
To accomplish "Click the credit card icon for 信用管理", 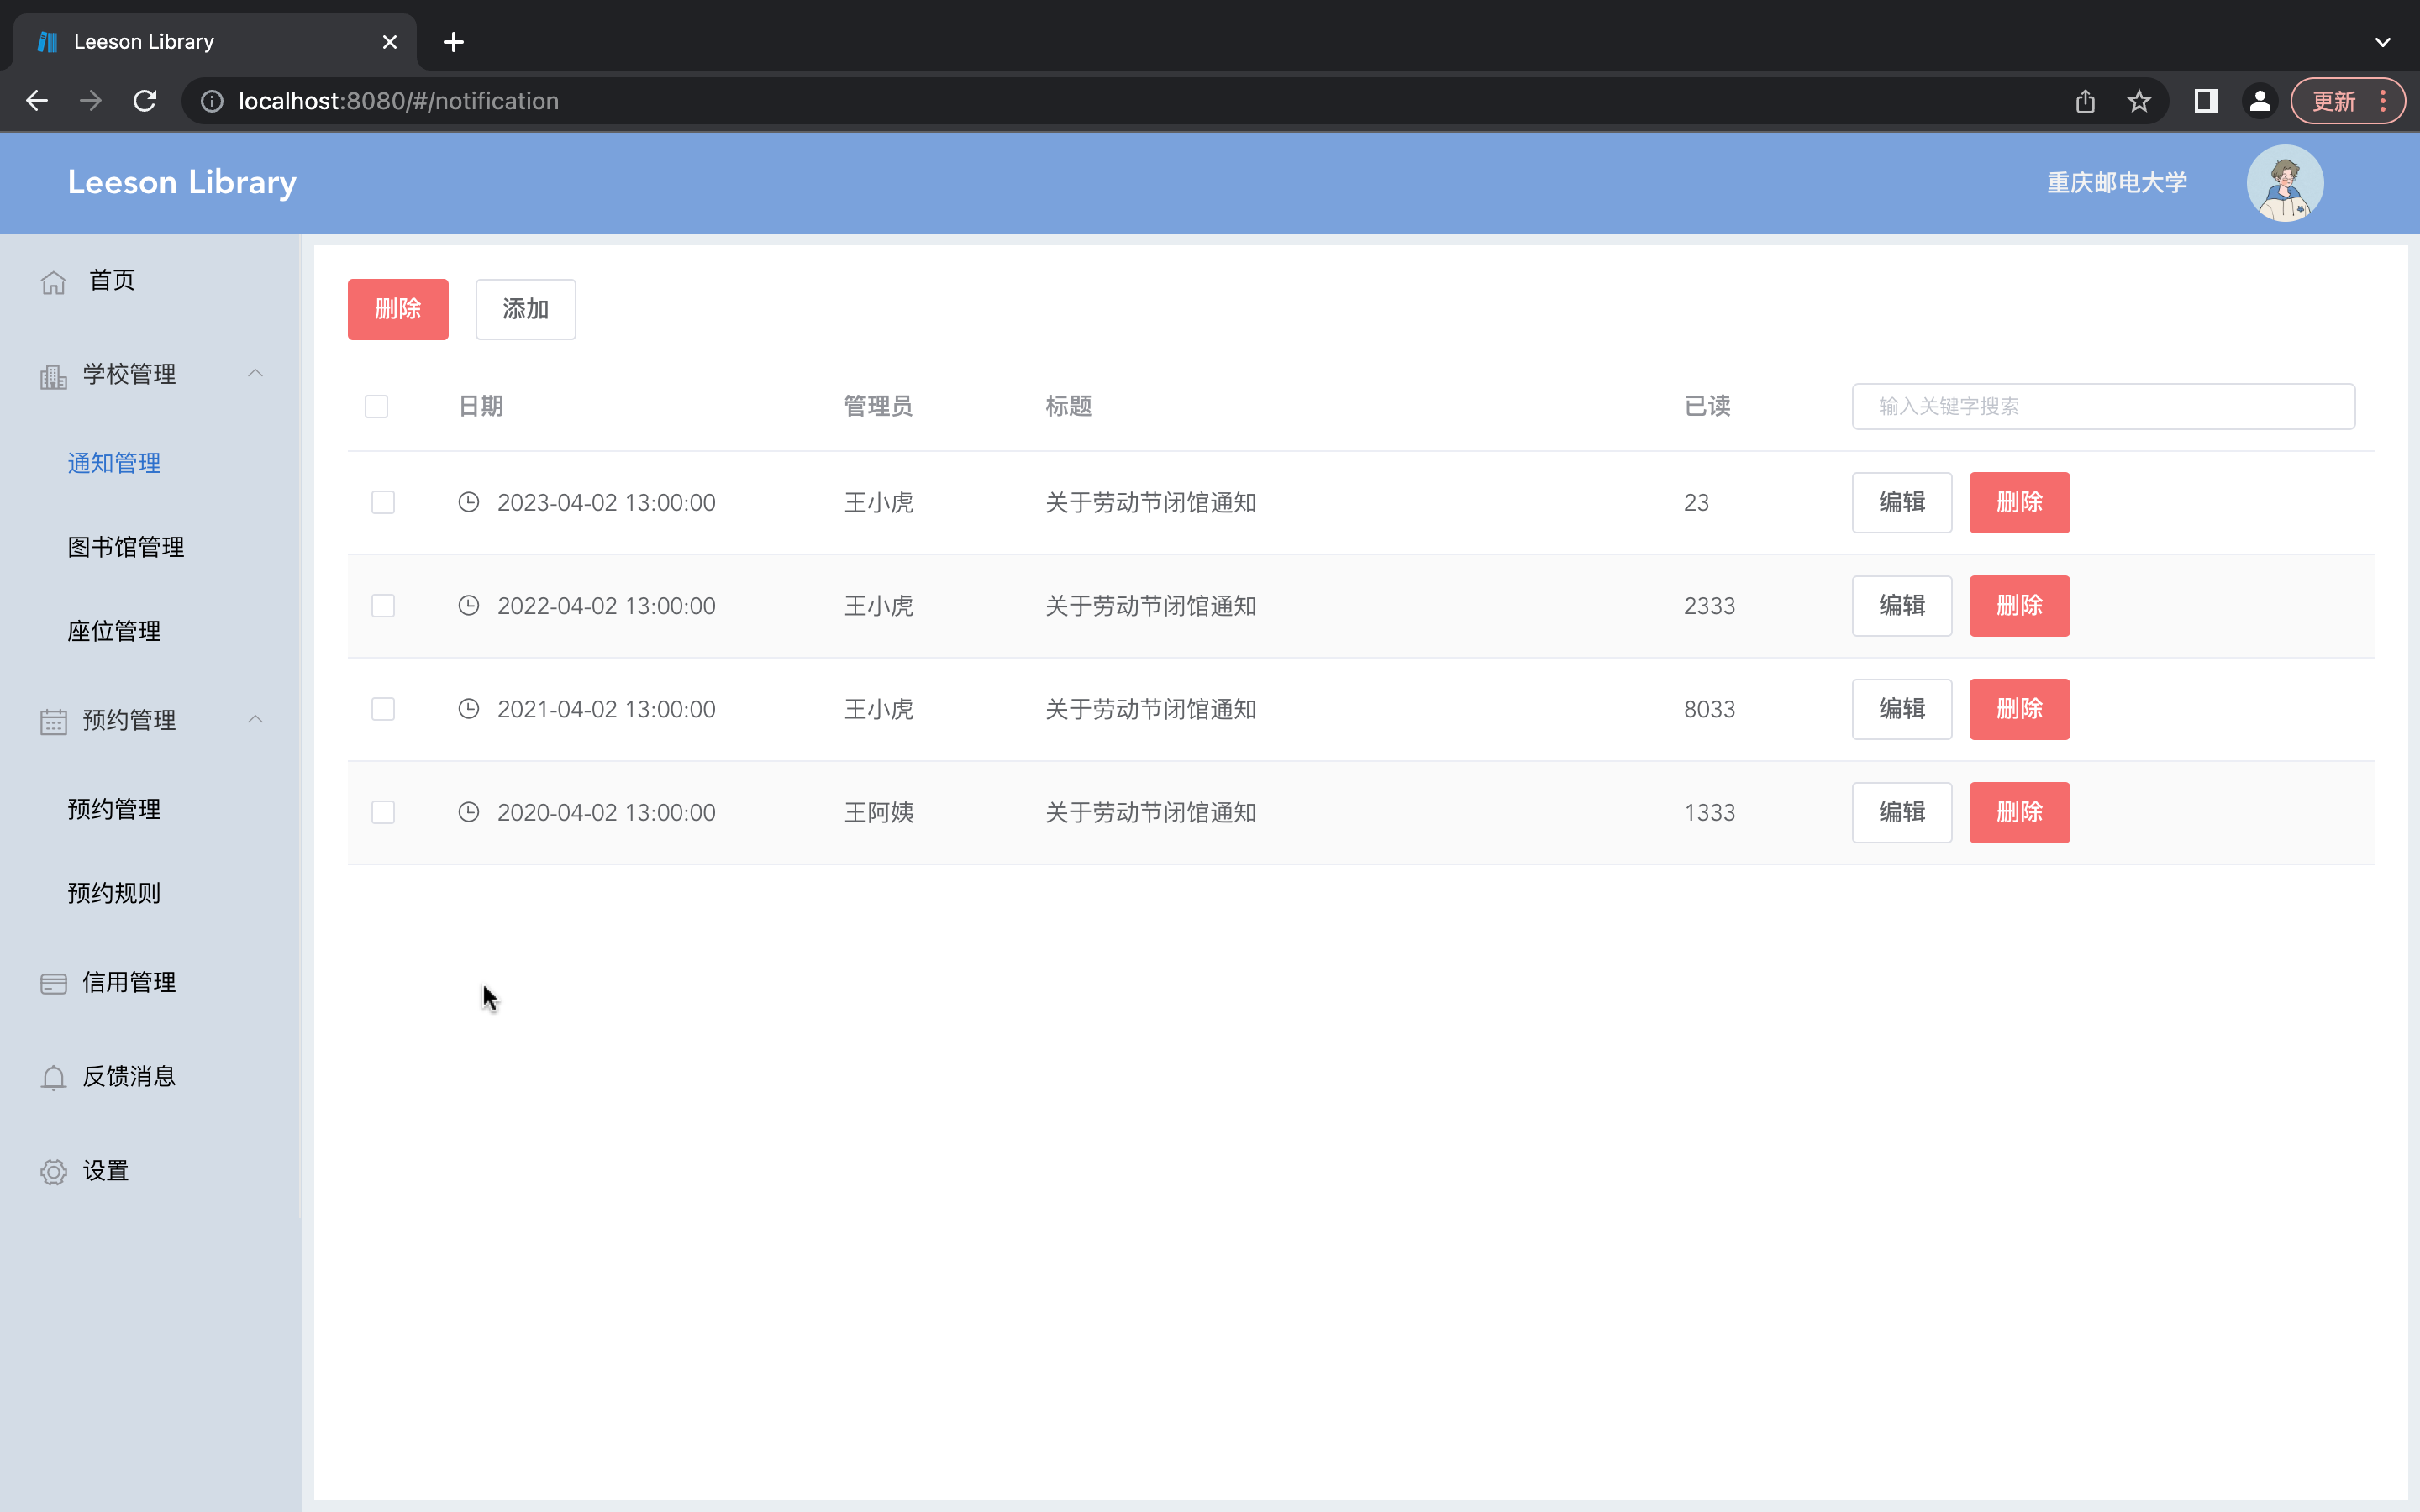I will (53, 982).
